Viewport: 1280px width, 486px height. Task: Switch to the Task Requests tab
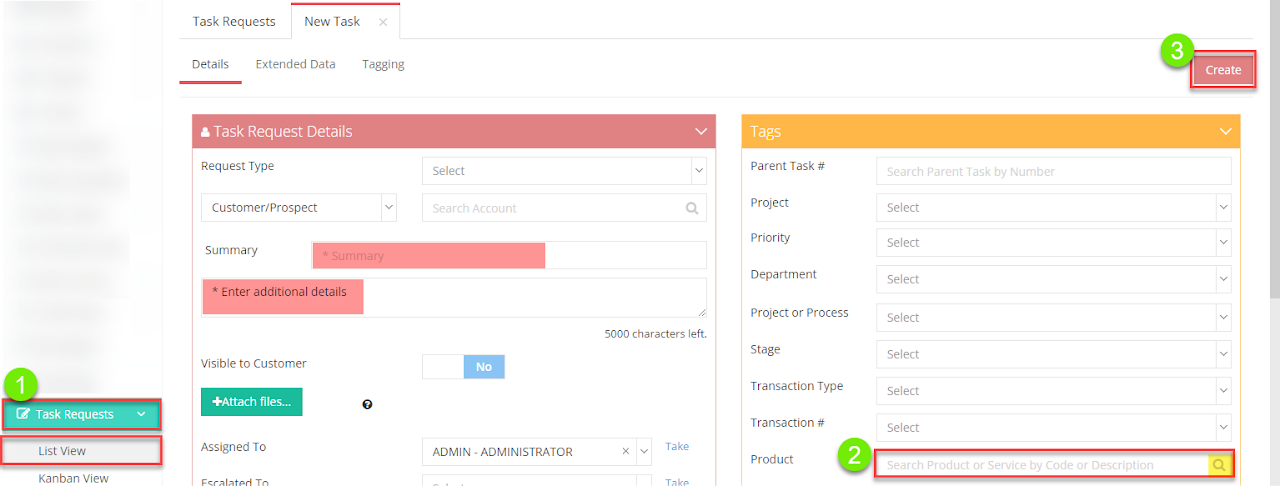233,21
